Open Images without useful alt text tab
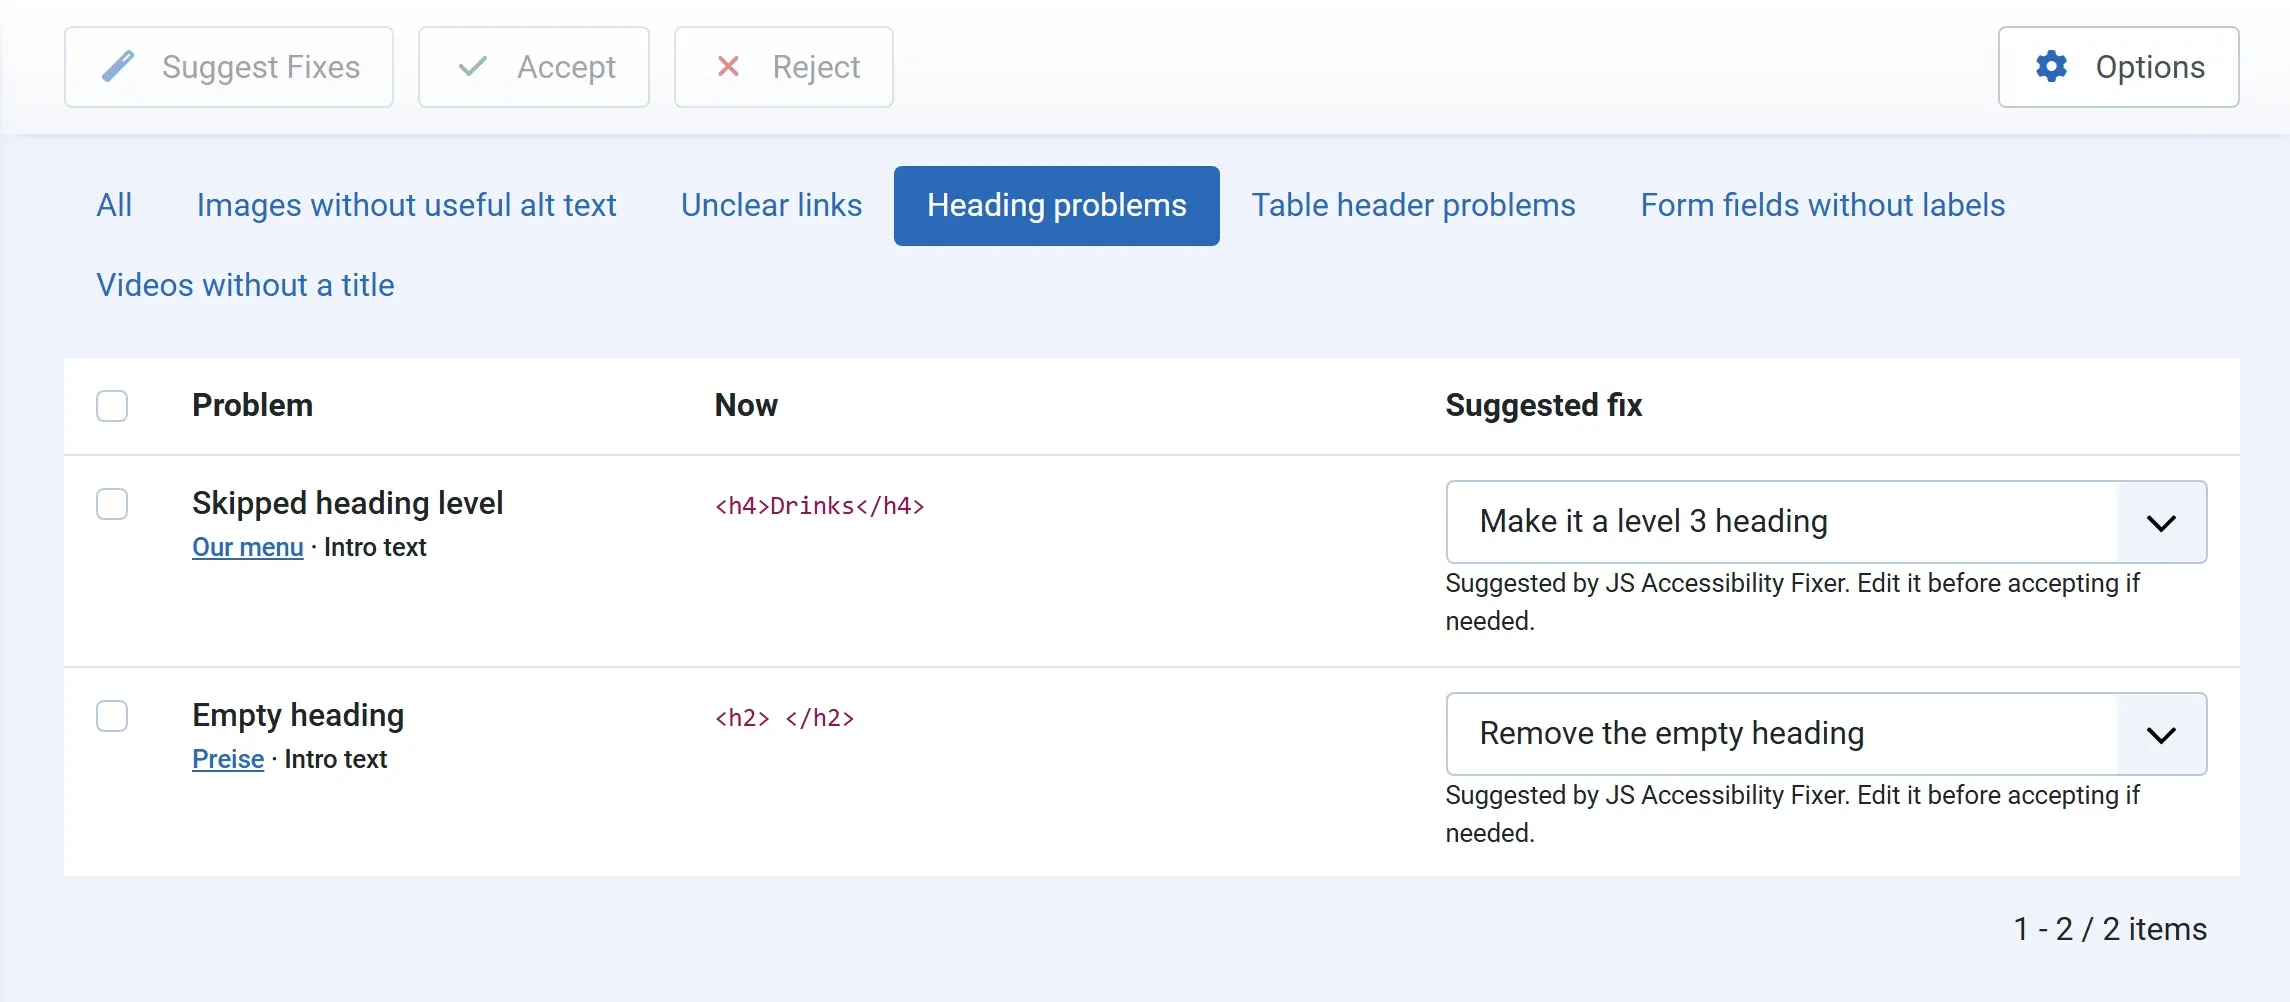Image resolution: width=2290 pixels, height=1002 pixels. click(x=406, y=205)
